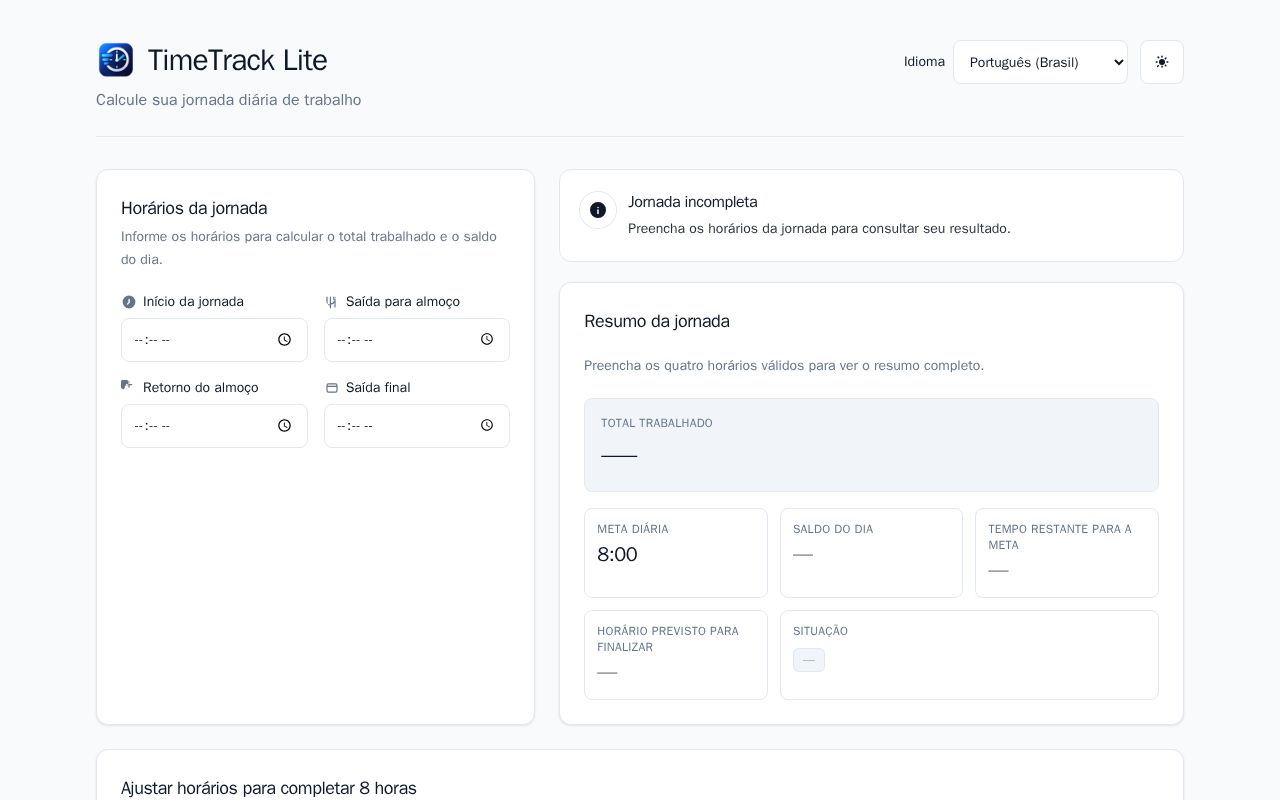Click the SITUAÇÃO status badge
This screenshot has width=1280, height=800.
click(x=809, y=660)
